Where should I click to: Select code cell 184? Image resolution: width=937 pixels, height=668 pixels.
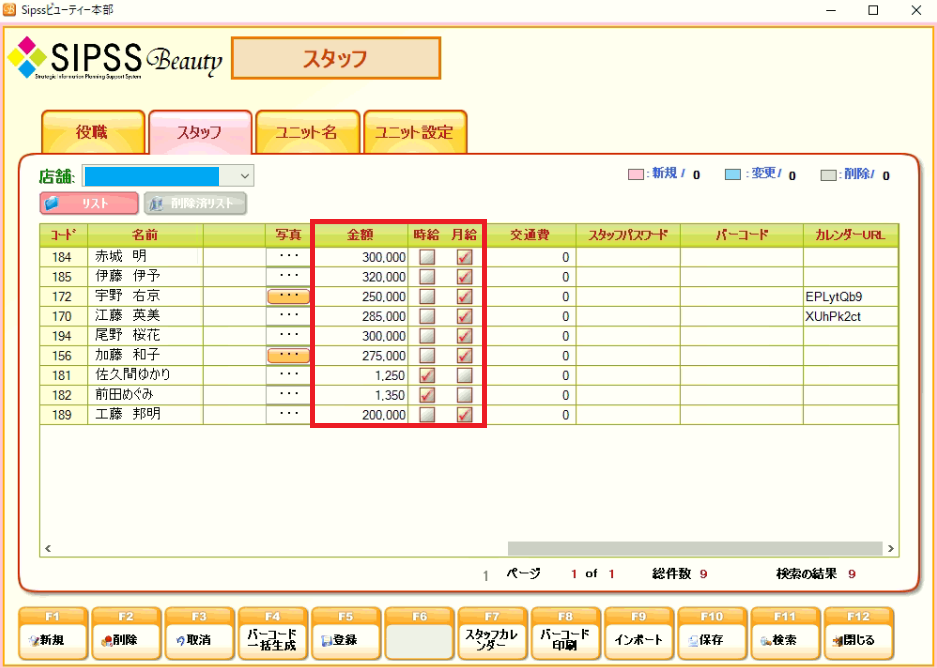tap(63, 258)
